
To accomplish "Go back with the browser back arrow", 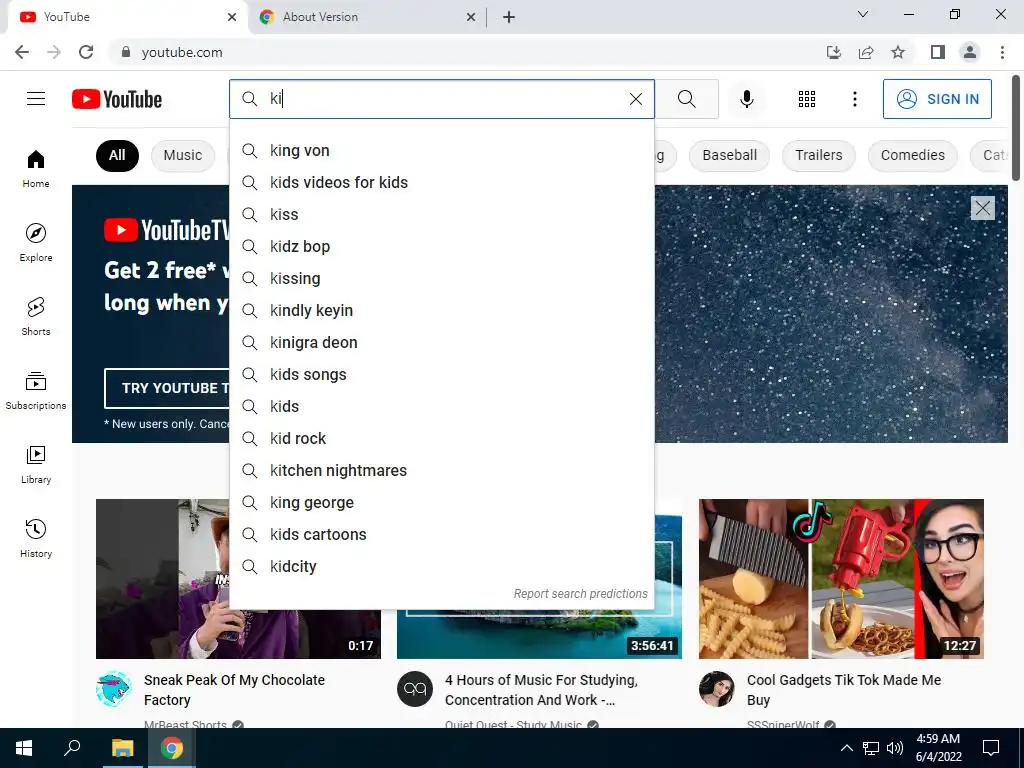I will point(22,52).
